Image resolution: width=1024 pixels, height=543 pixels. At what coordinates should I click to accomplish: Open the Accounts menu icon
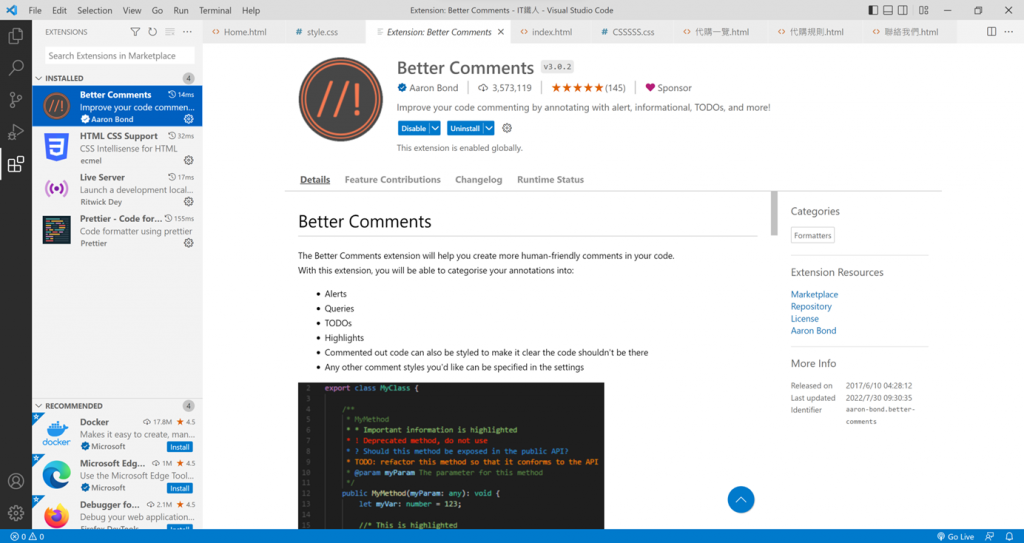point(16,481)
